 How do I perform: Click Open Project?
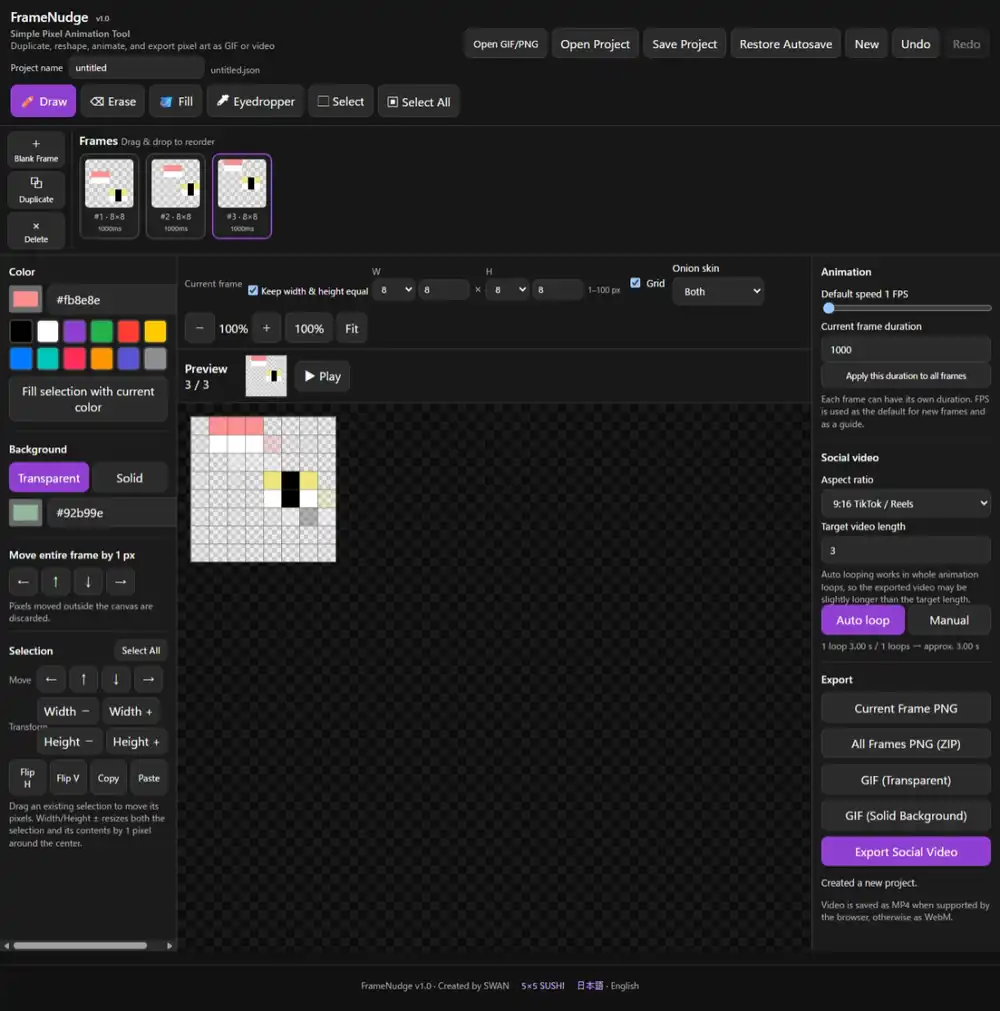pyautogui.click(x=594, y=44)
